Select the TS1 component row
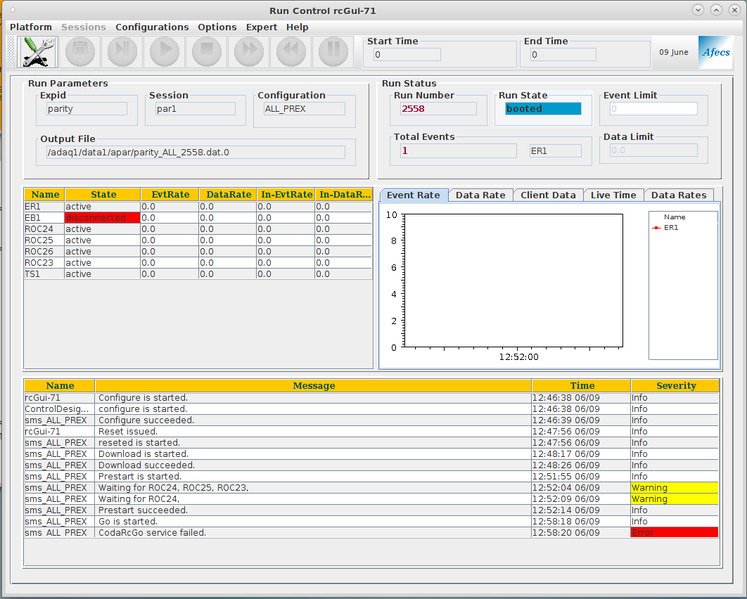 click(x=198, y=274)
